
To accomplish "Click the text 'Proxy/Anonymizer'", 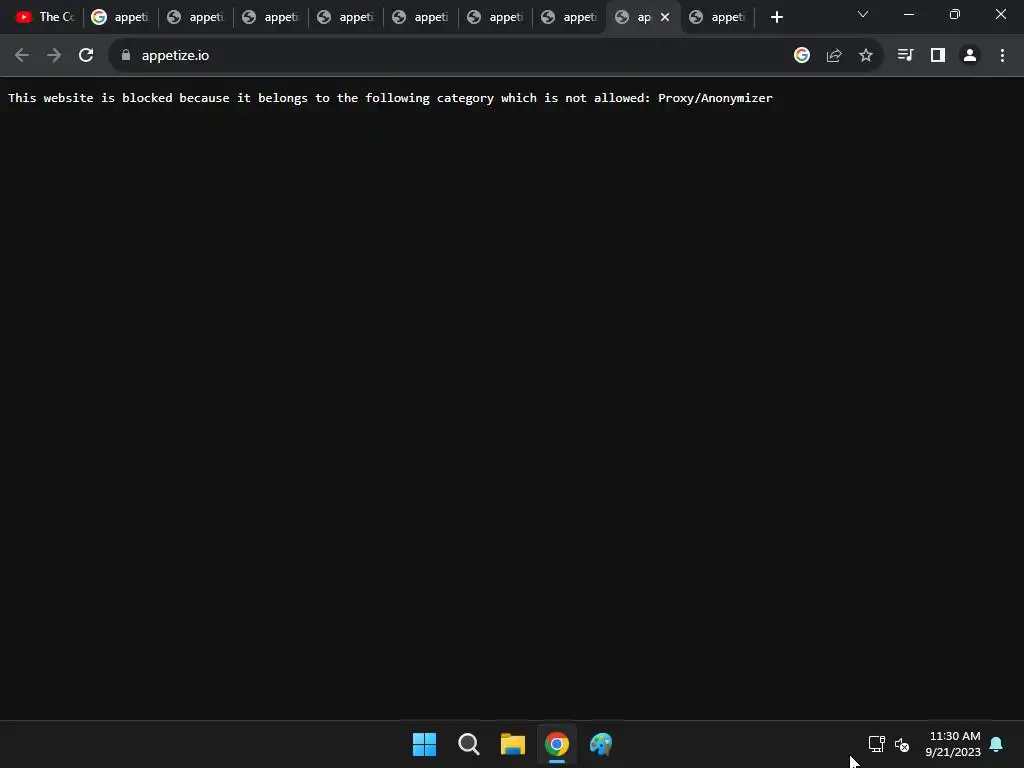I will click(715, 98).
